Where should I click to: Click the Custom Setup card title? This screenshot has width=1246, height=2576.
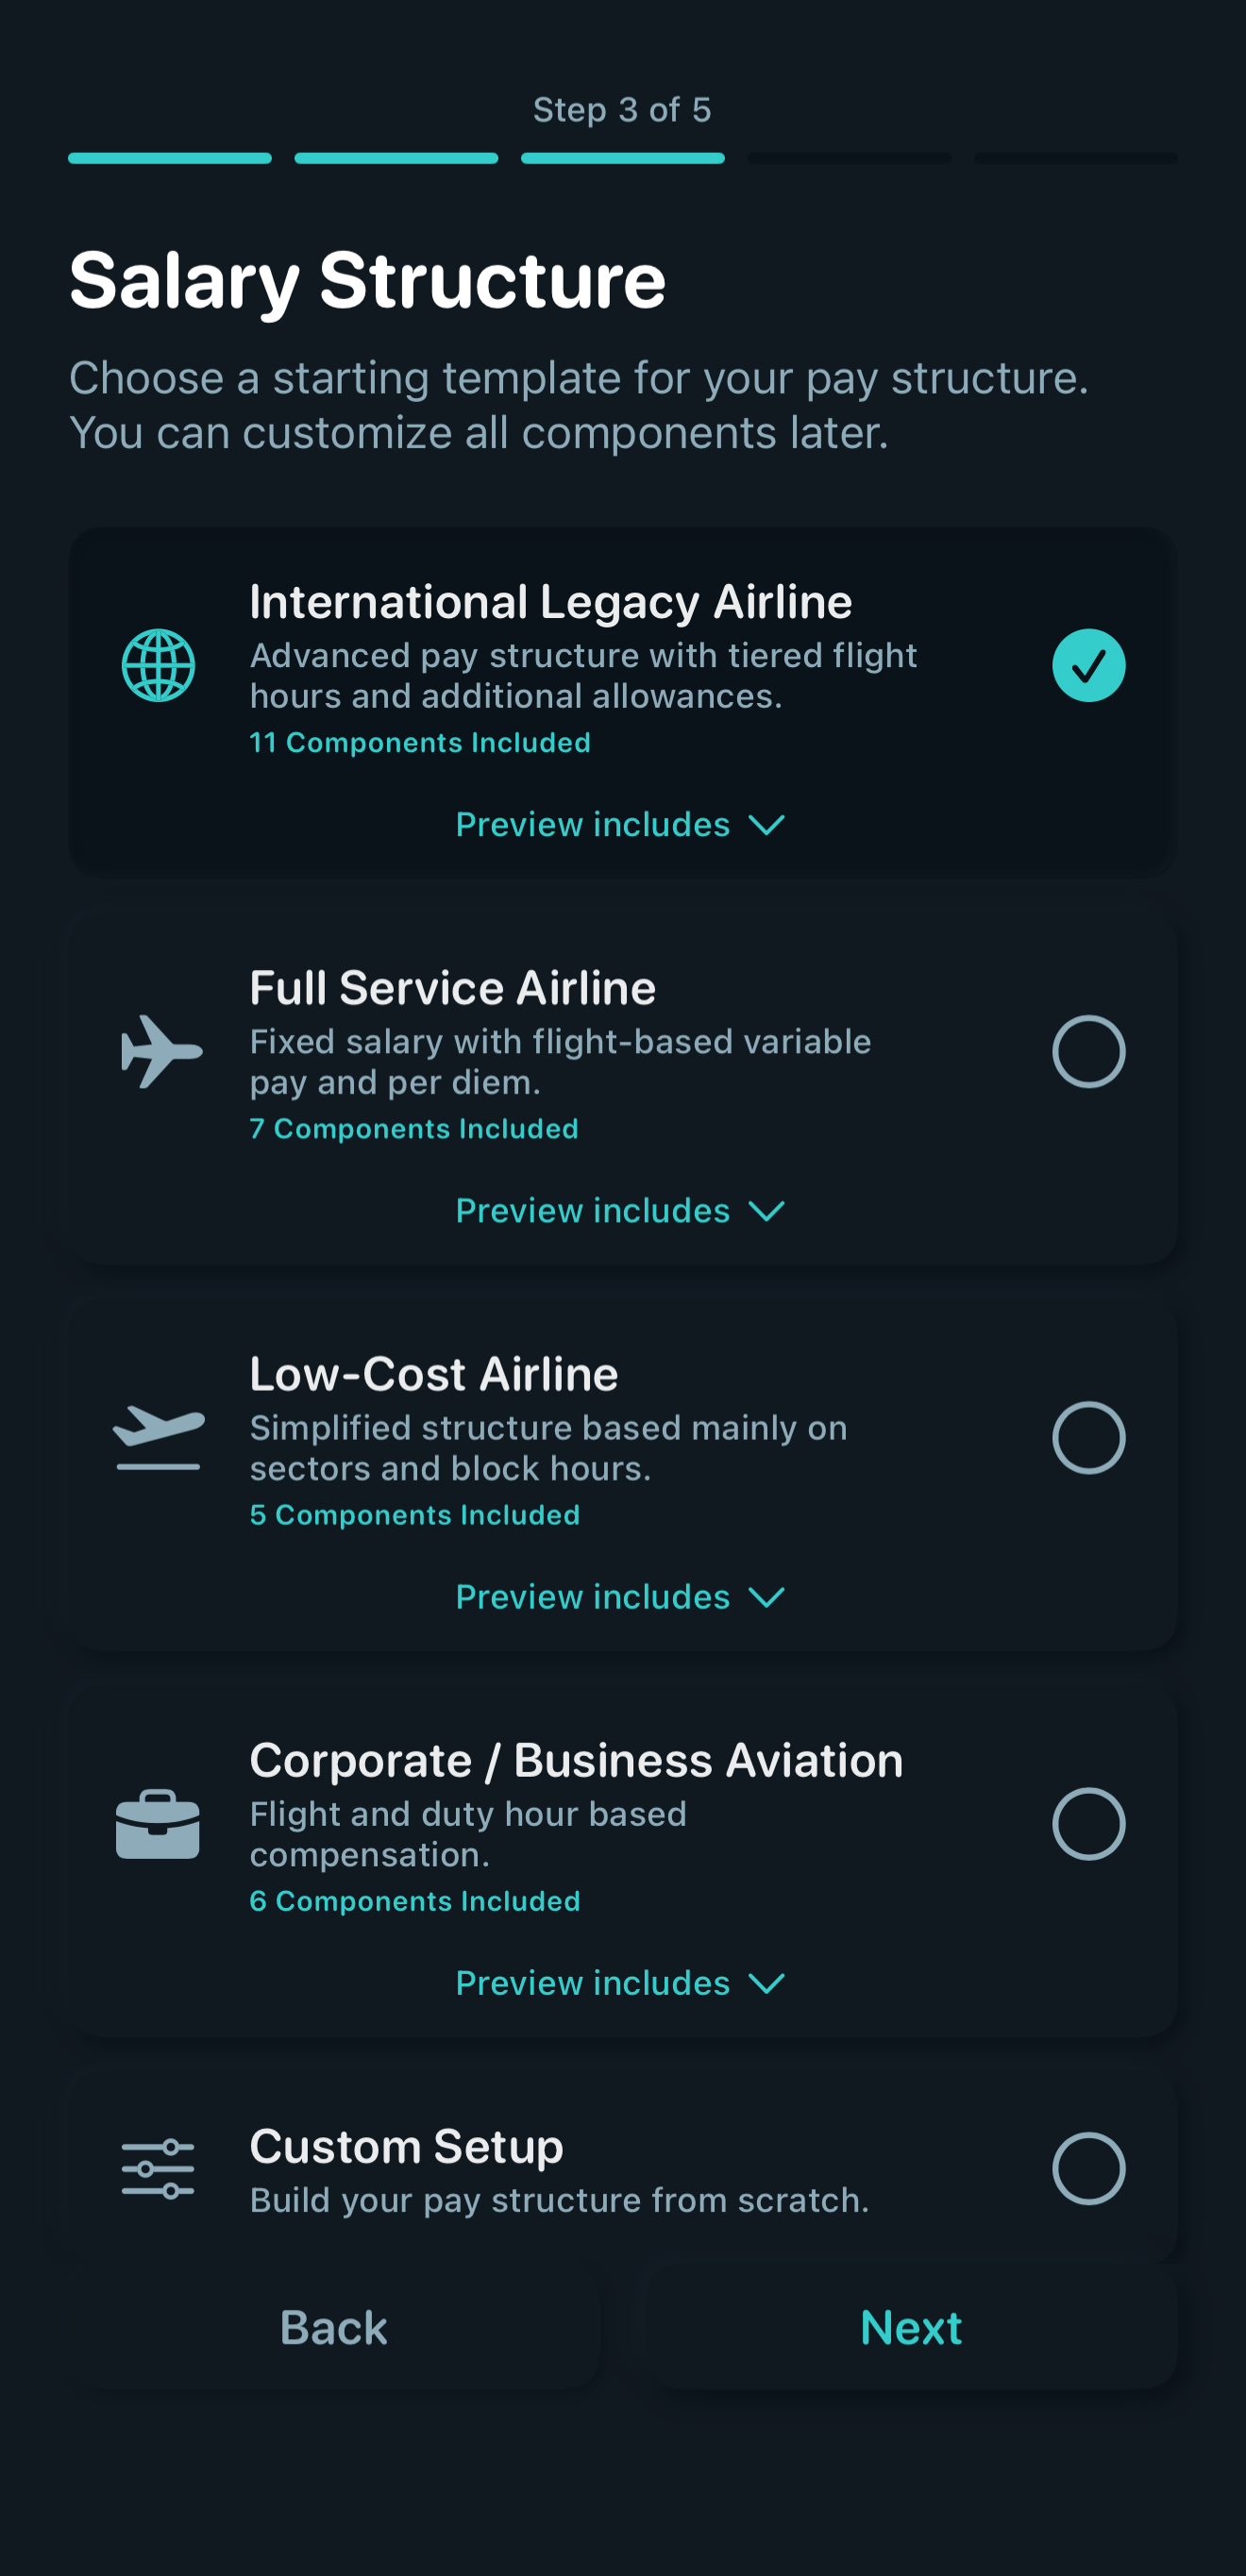(x=406, y=2146)
